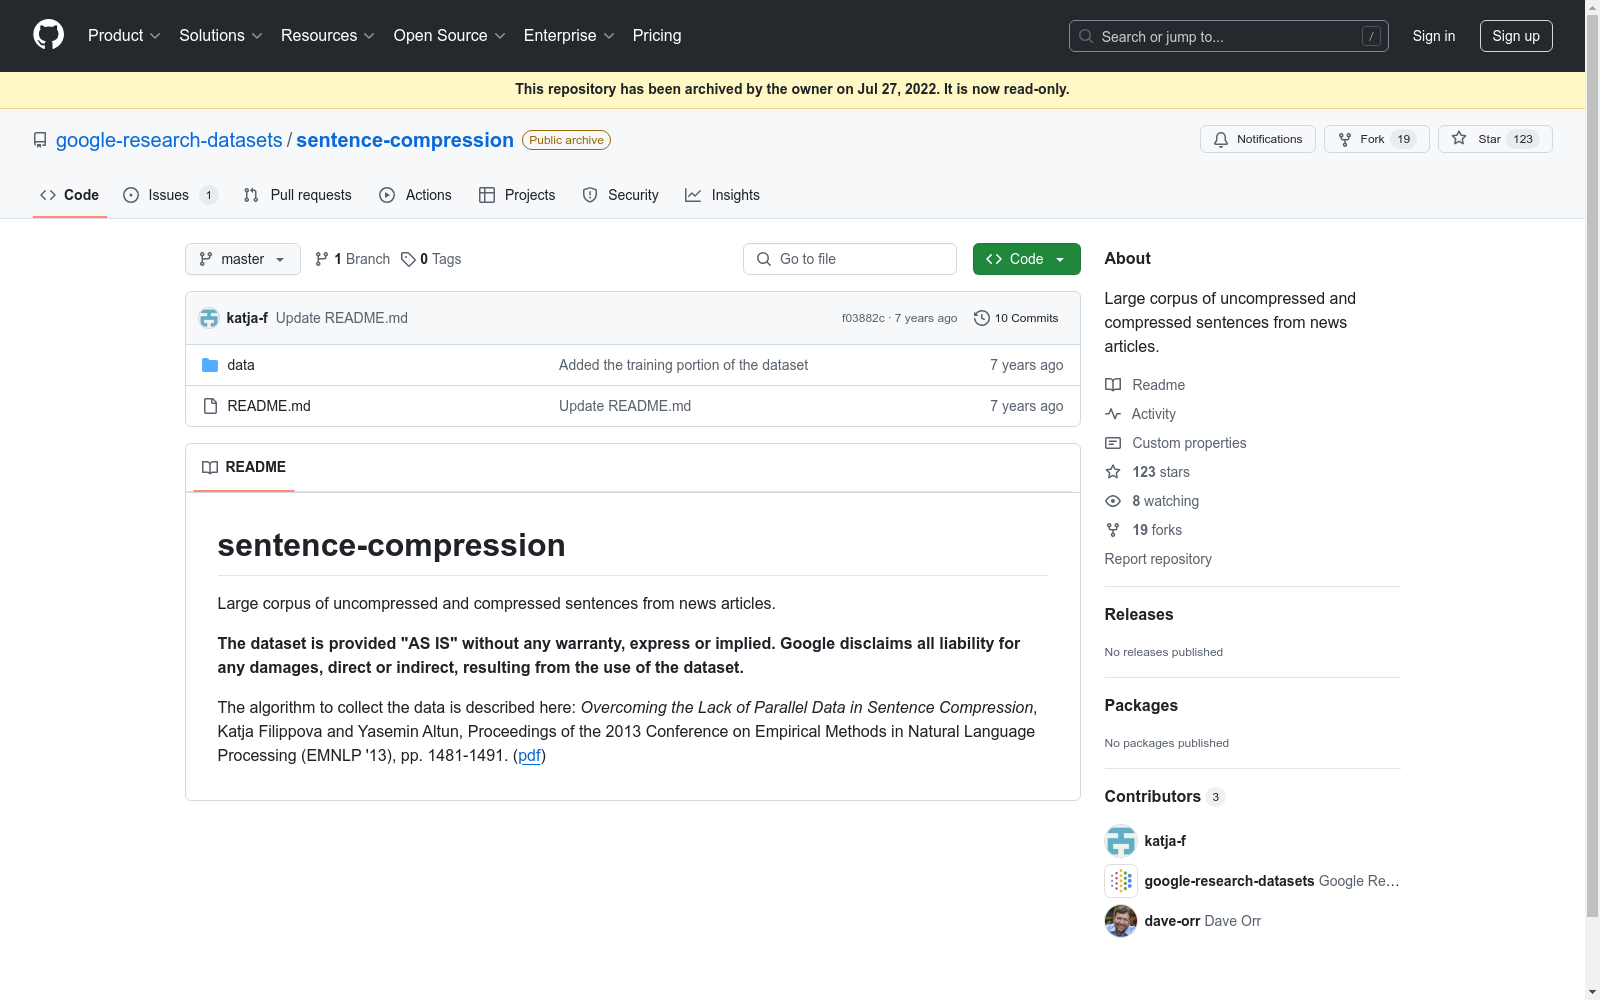
Task: Click the Notifications bell icon
Action: (1221, 139)
